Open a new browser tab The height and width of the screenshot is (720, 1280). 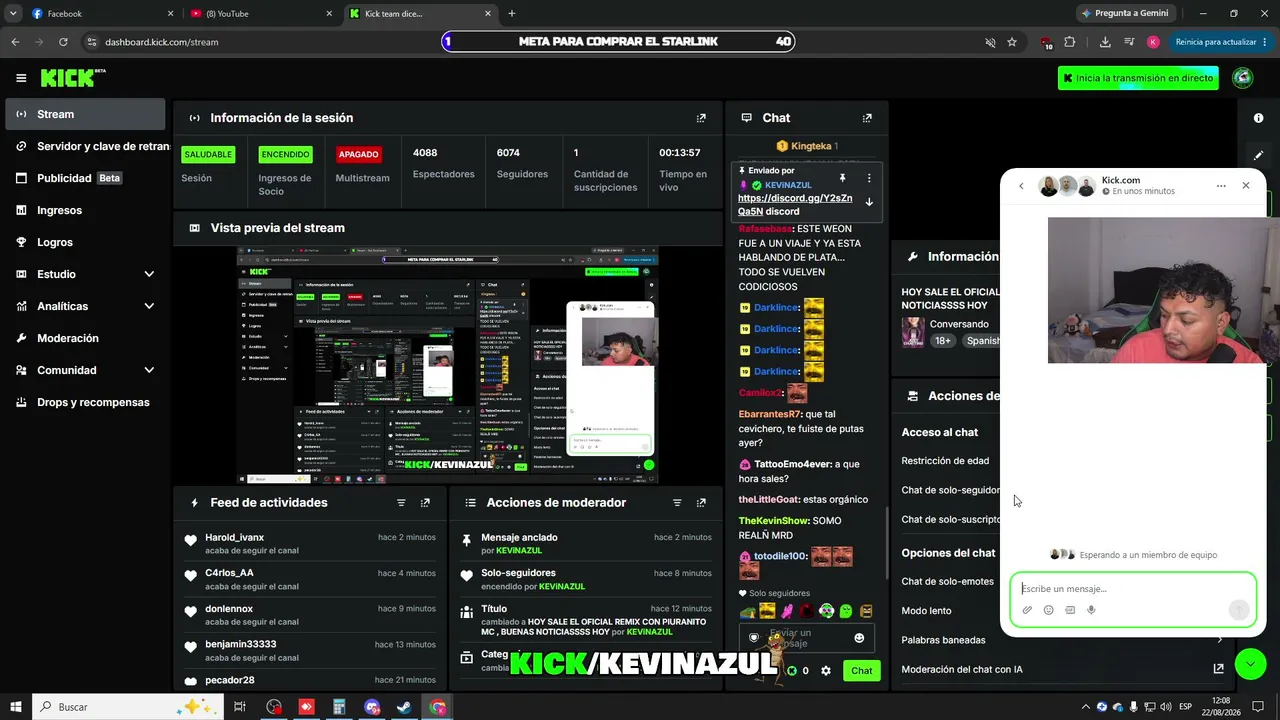pyautogui.click(x=512, y=13)
